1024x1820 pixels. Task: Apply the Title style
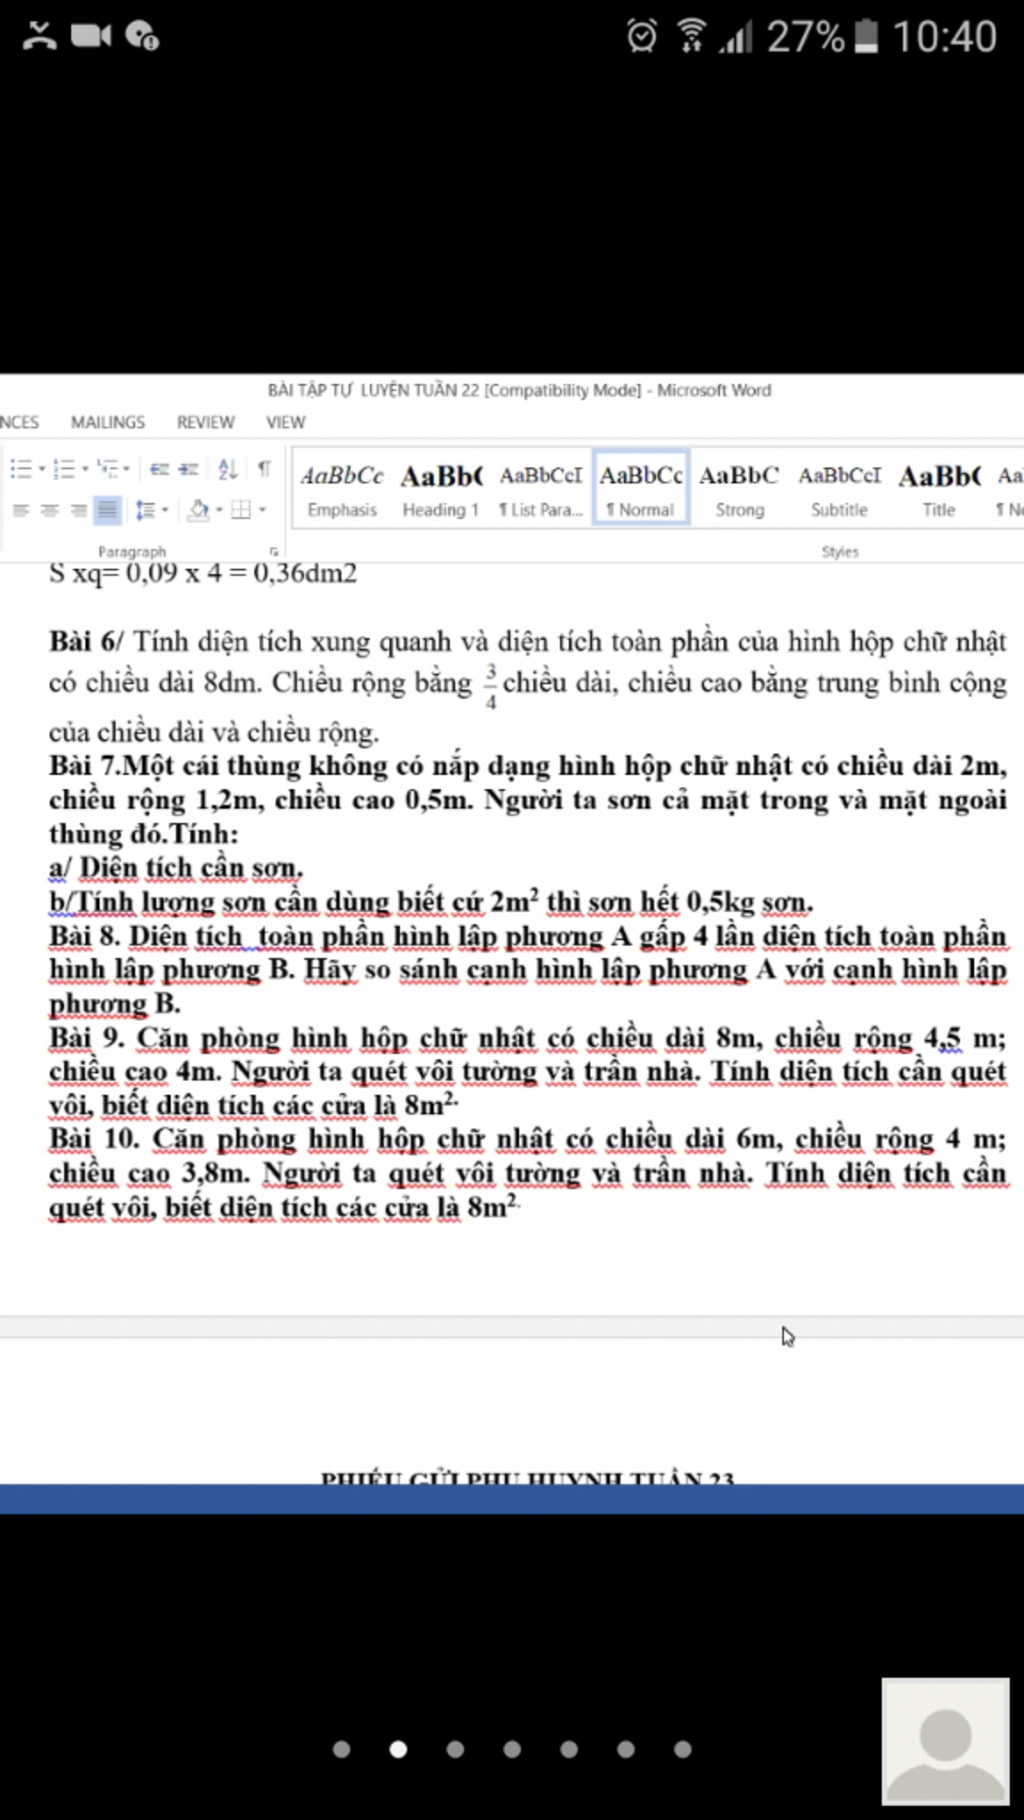click(x=939, y=489)
